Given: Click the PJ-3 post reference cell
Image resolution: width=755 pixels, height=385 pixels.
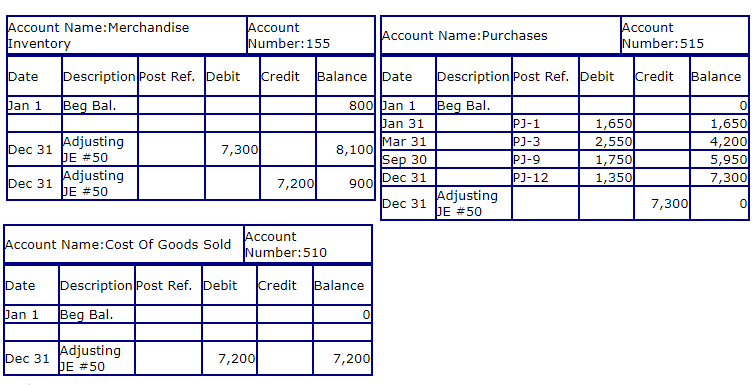Looking at the screenshot, I should pyautogui.click(x=545, y=141).
